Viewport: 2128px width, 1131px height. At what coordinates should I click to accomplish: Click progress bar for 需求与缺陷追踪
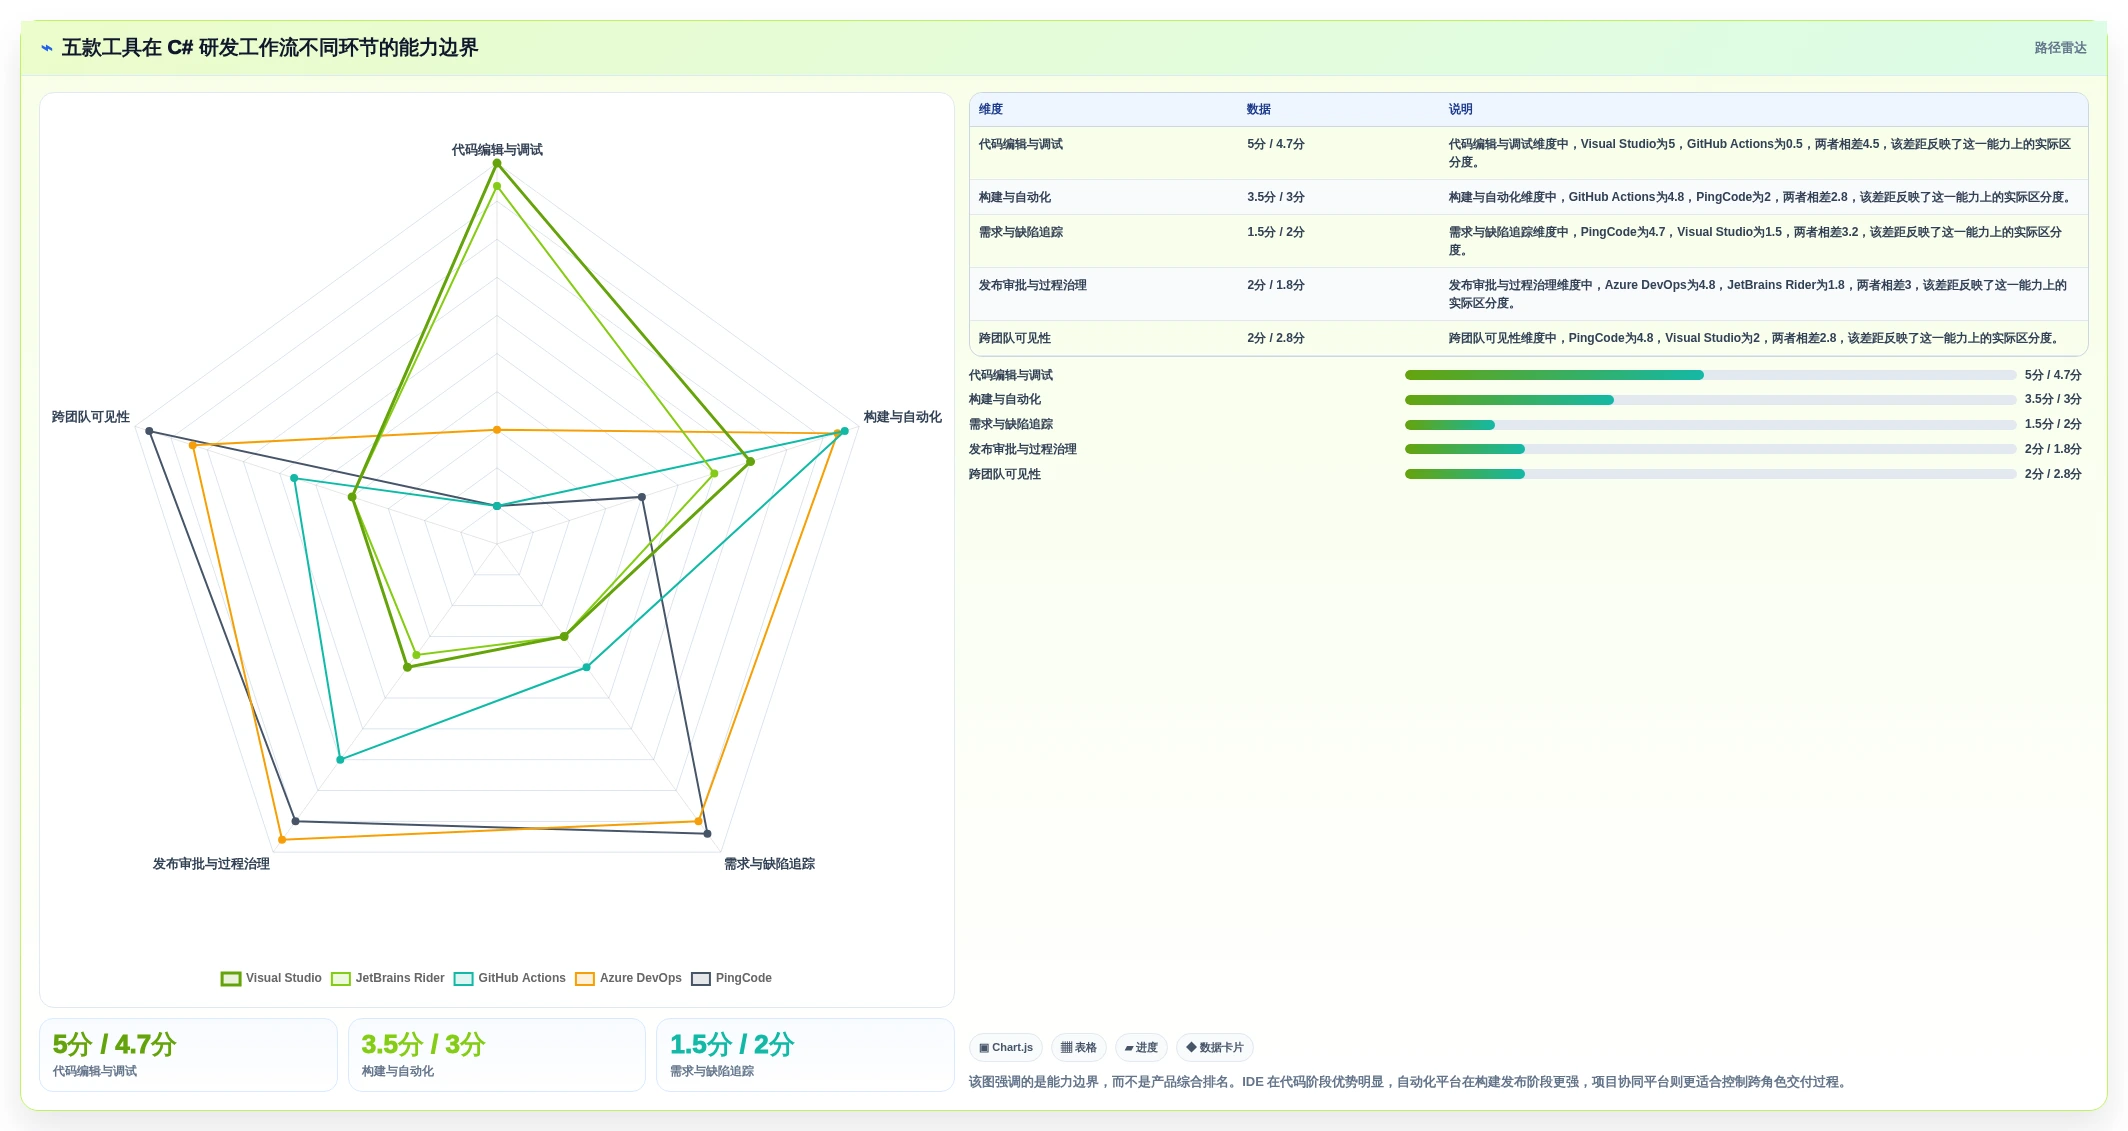click(x=1710, y=425)
